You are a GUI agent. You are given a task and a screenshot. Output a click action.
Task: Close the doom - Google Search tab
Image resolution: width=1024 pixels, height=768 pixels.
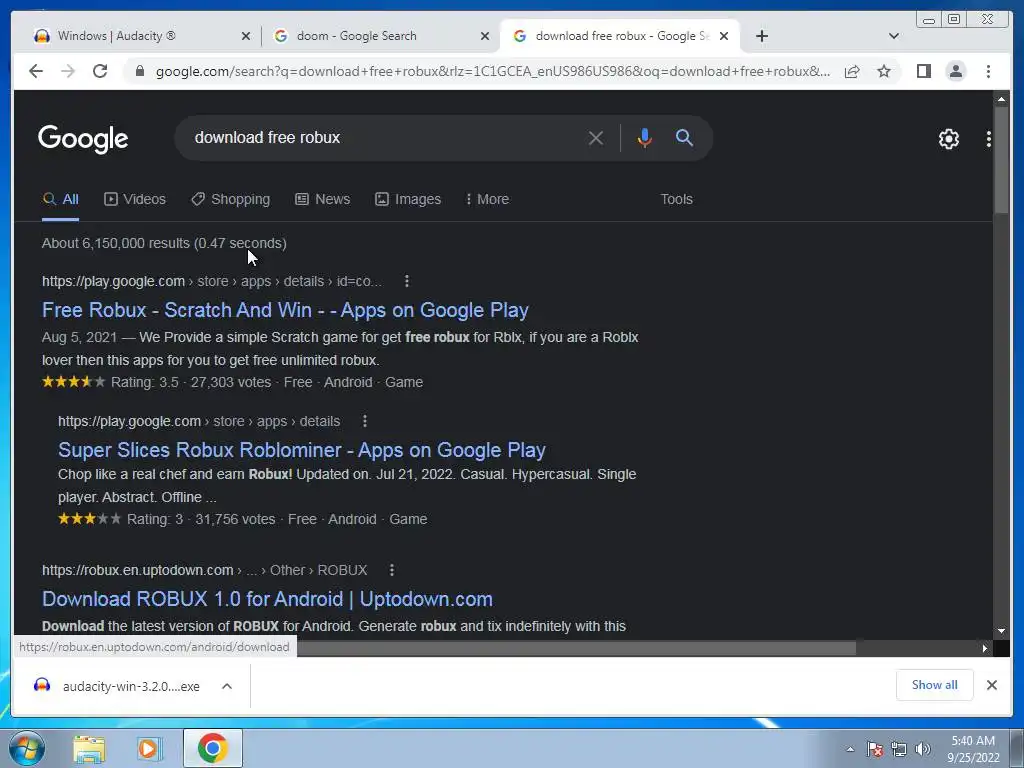[485, 36]
